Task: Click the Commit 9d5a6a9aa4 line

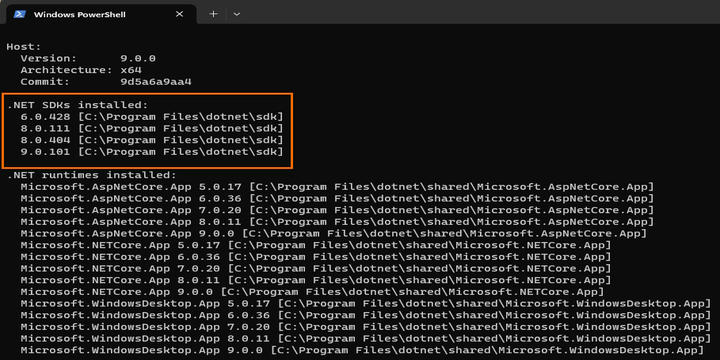Action: tap(106, 82)
